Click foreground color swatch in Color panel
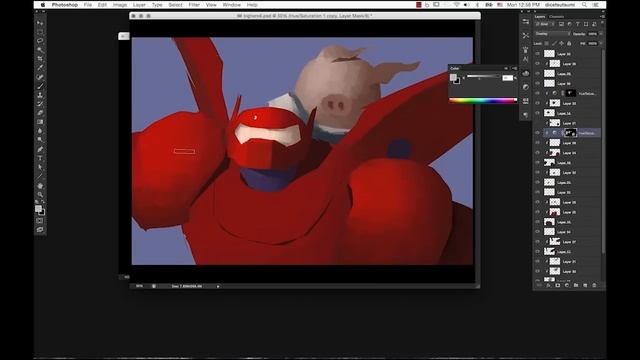Image resolution: width=640 pixels, height=360 pixels. point(453,77)
